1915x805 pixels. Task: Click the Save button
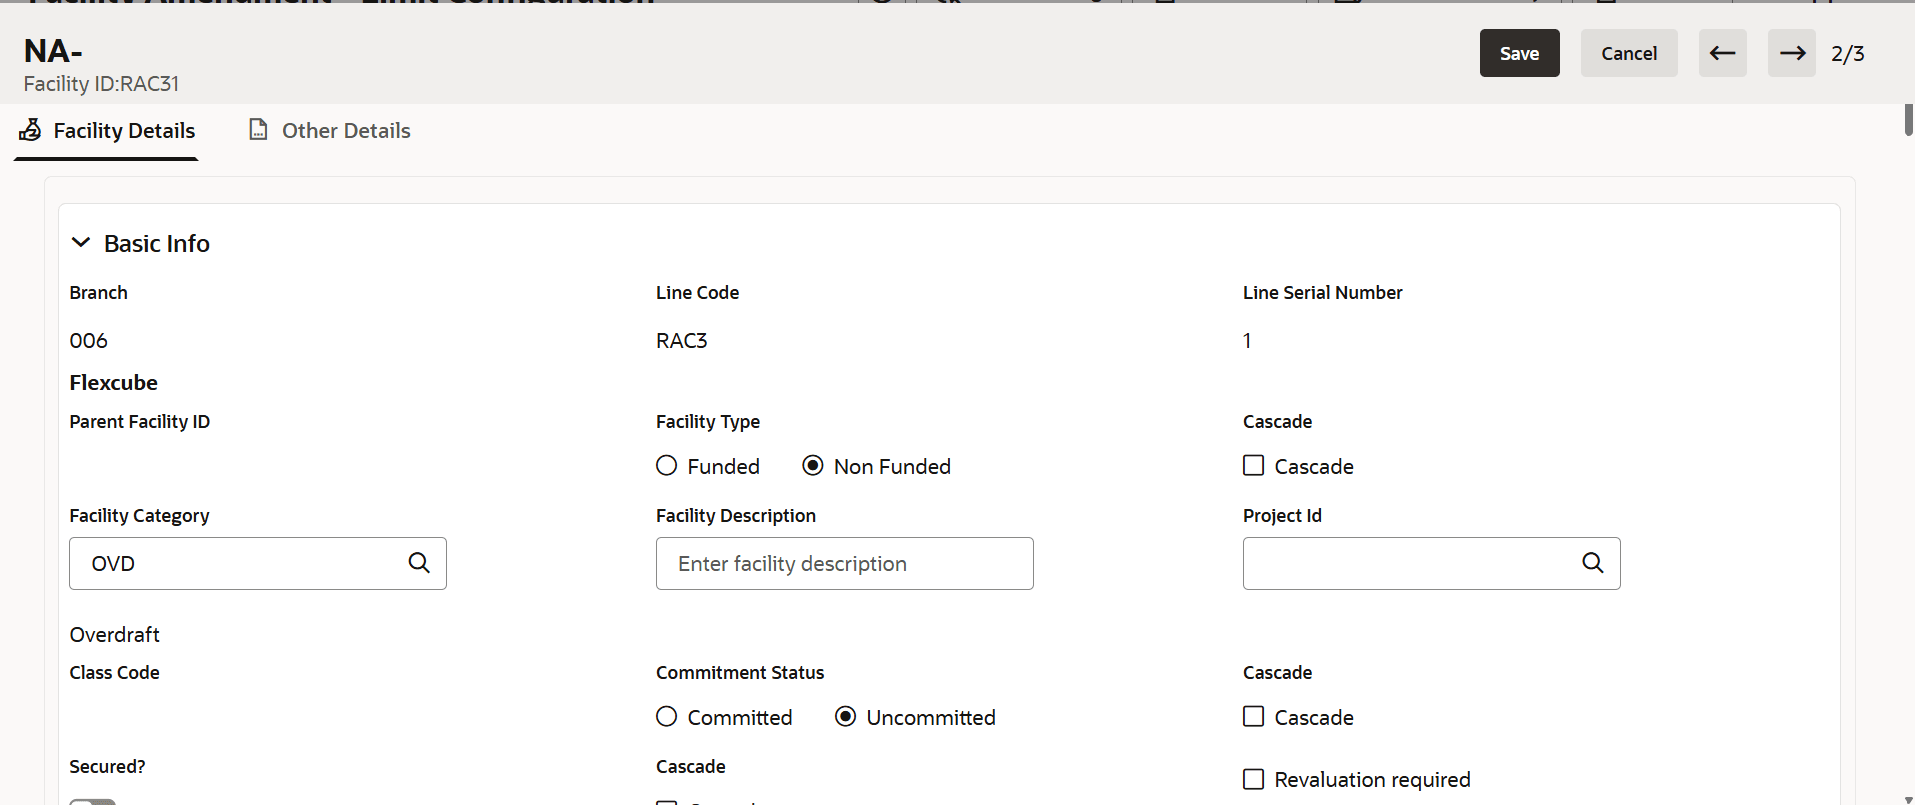click(1519, 53)
